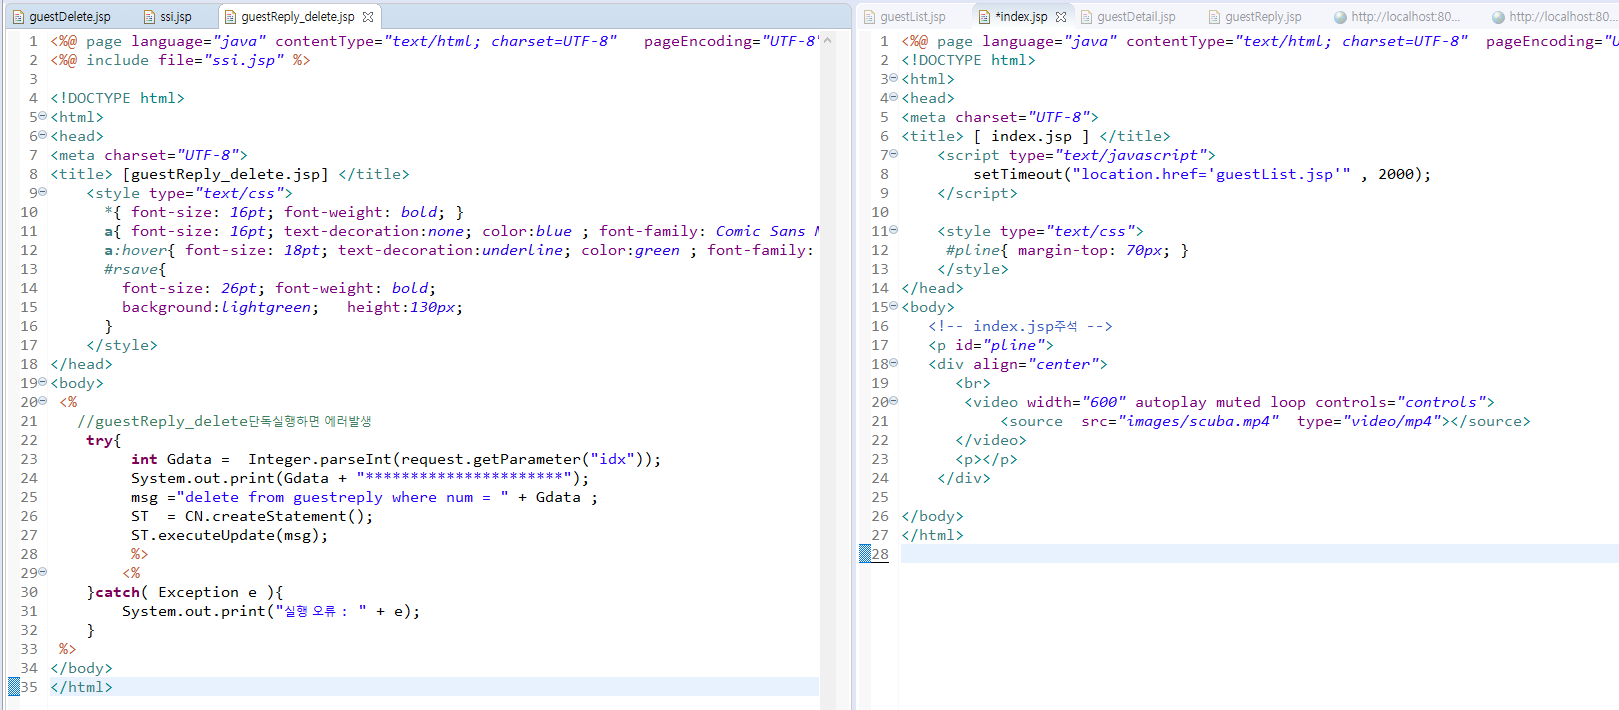Click the guestList.jsp file icon
The height and width of the screenshot is (710, 1619).
[869, 17]
